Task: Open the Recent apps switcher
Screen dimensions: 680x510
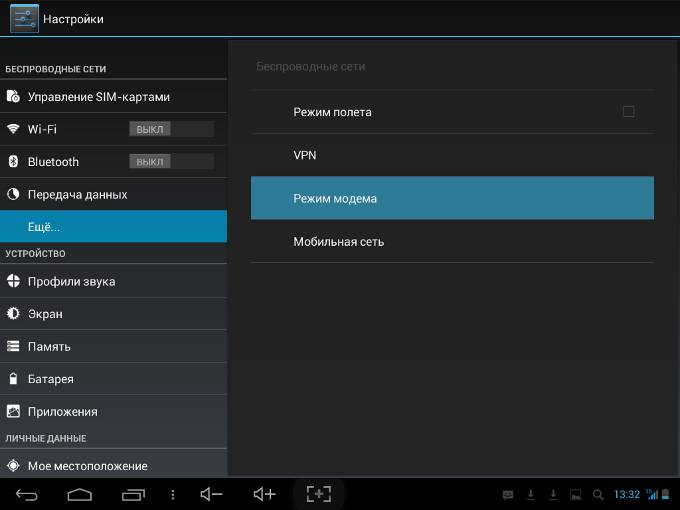Action: click(x=133, y=494)
